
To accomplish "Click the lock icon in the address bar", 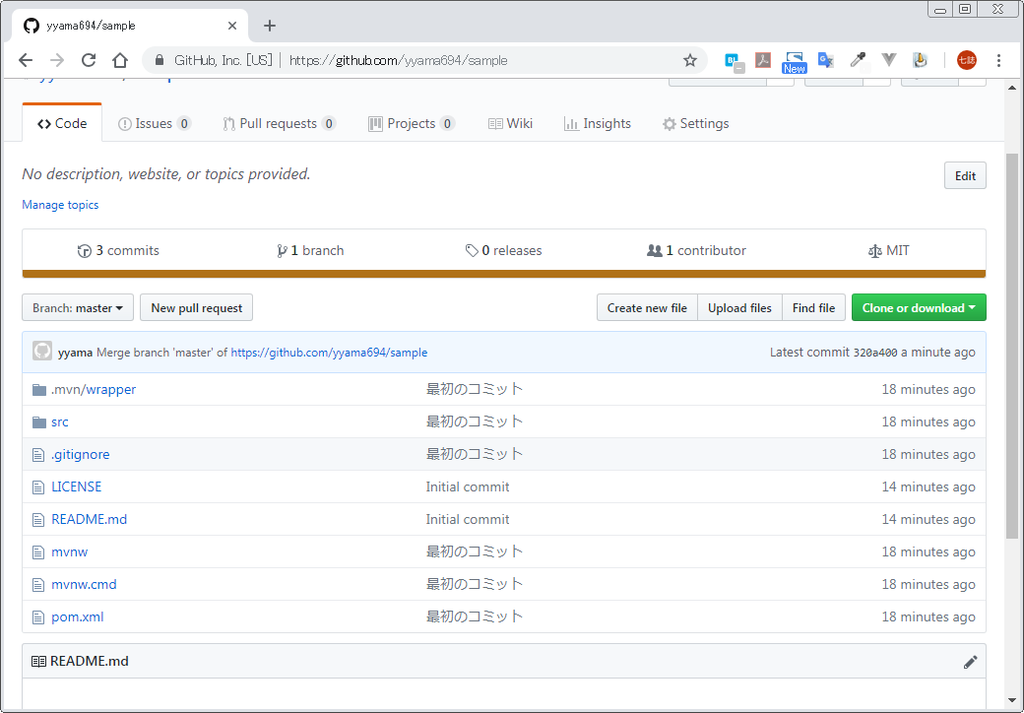I will tap(159, 60).
